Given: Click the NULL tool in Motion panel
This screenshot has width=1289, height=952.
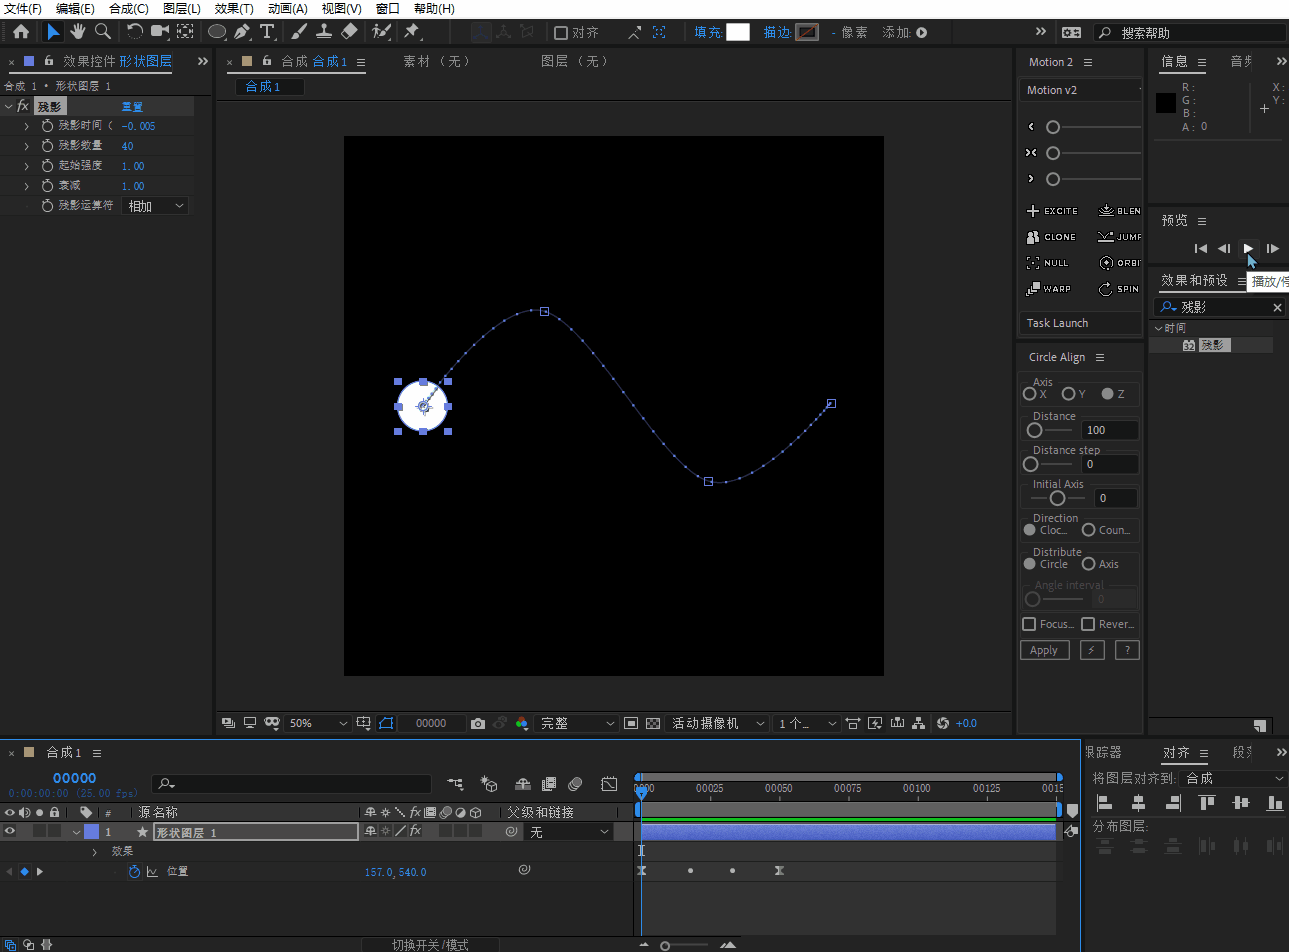Looking at the screenshot, I should coord(1047,263).
